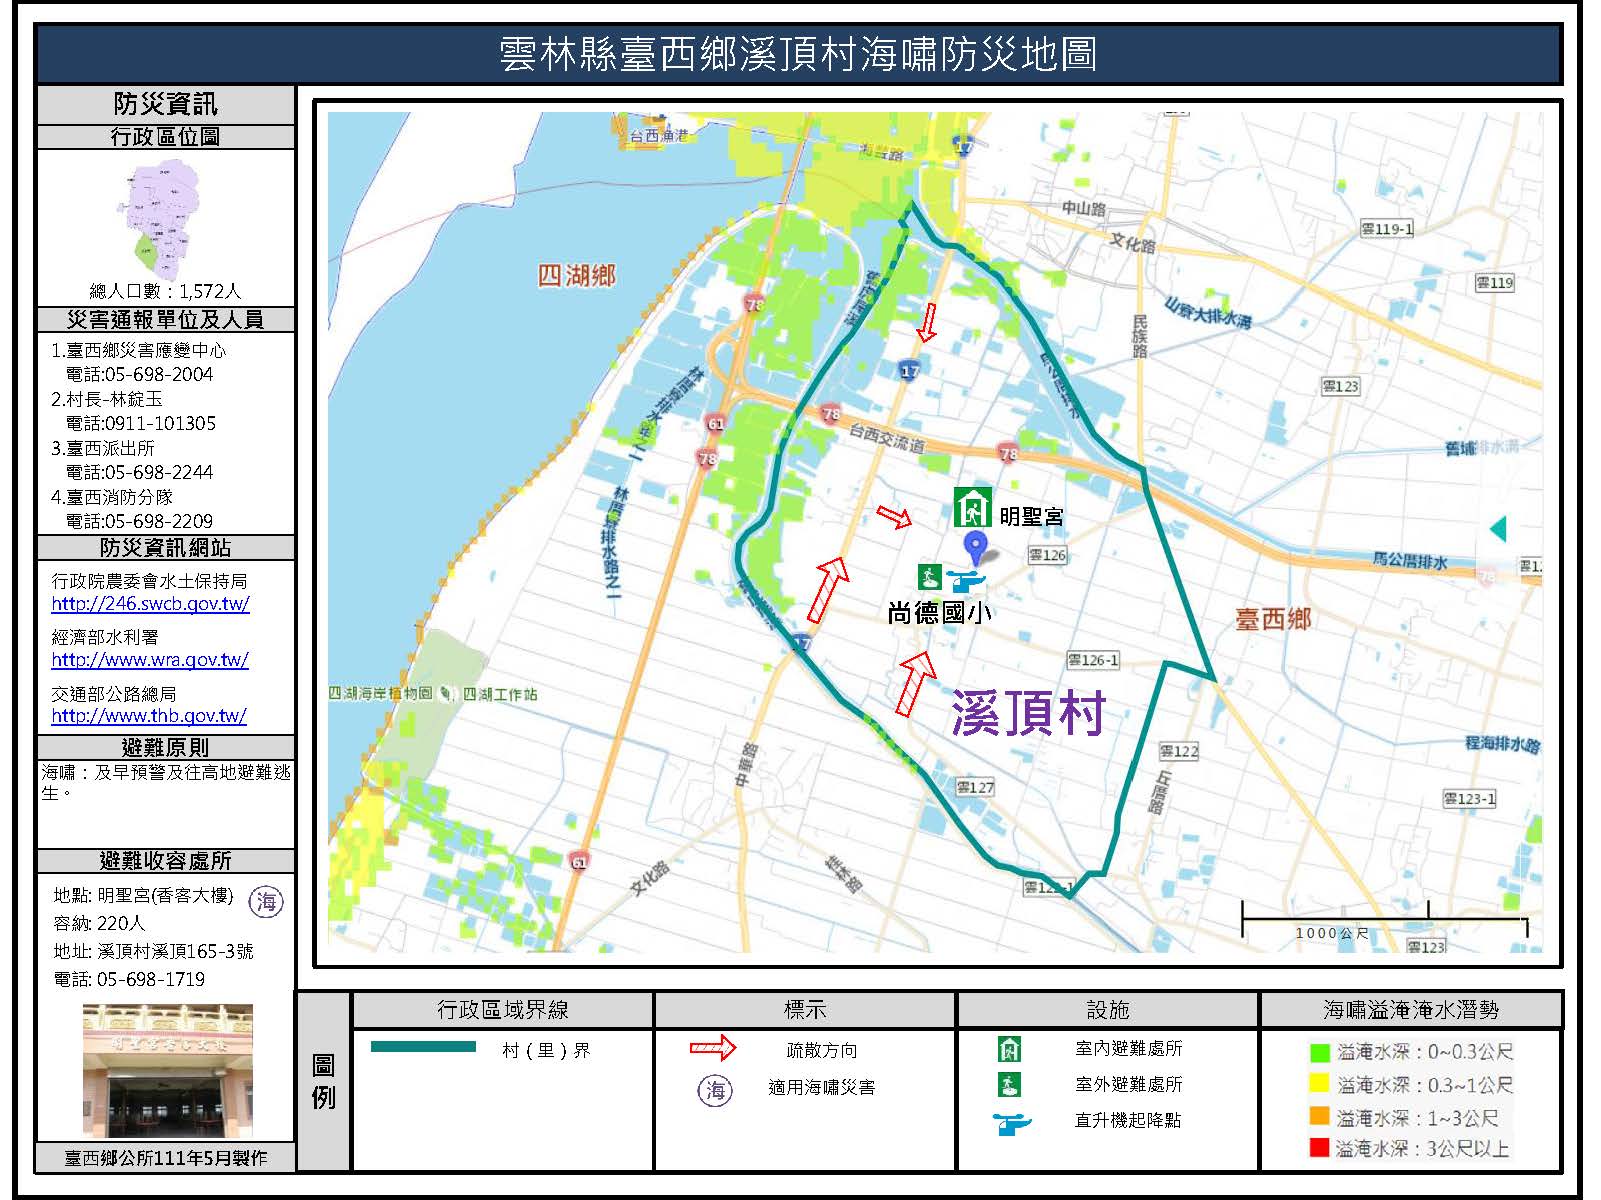
Task: Click the 臺西鄉 township label on the map
Action: click(1273, 620)
